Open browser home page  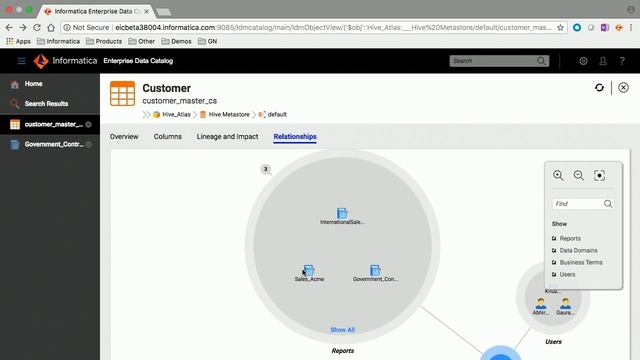pyautogui.click(x=51, y=27)
